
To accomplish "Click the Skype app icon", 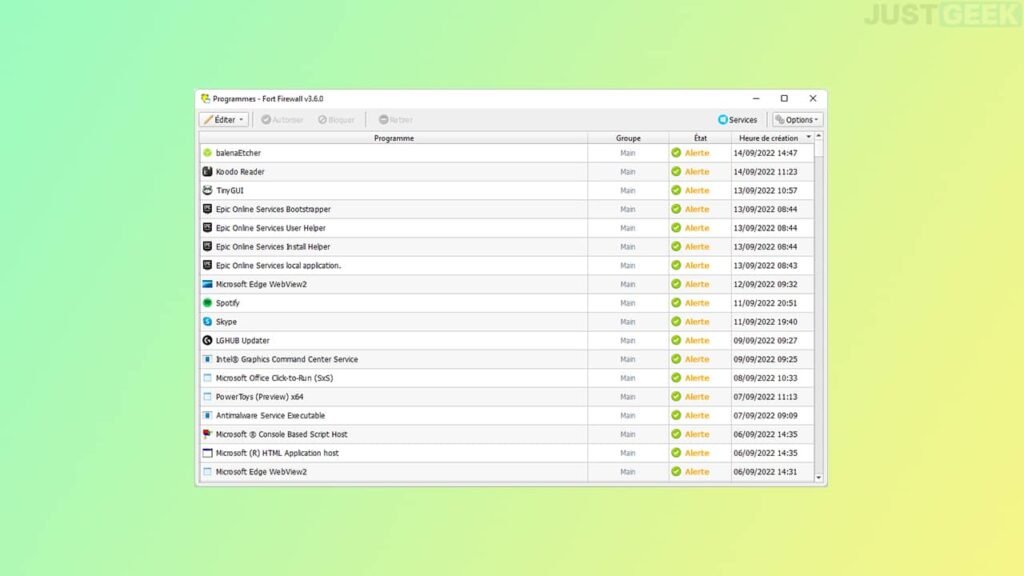I will point(207,322).
